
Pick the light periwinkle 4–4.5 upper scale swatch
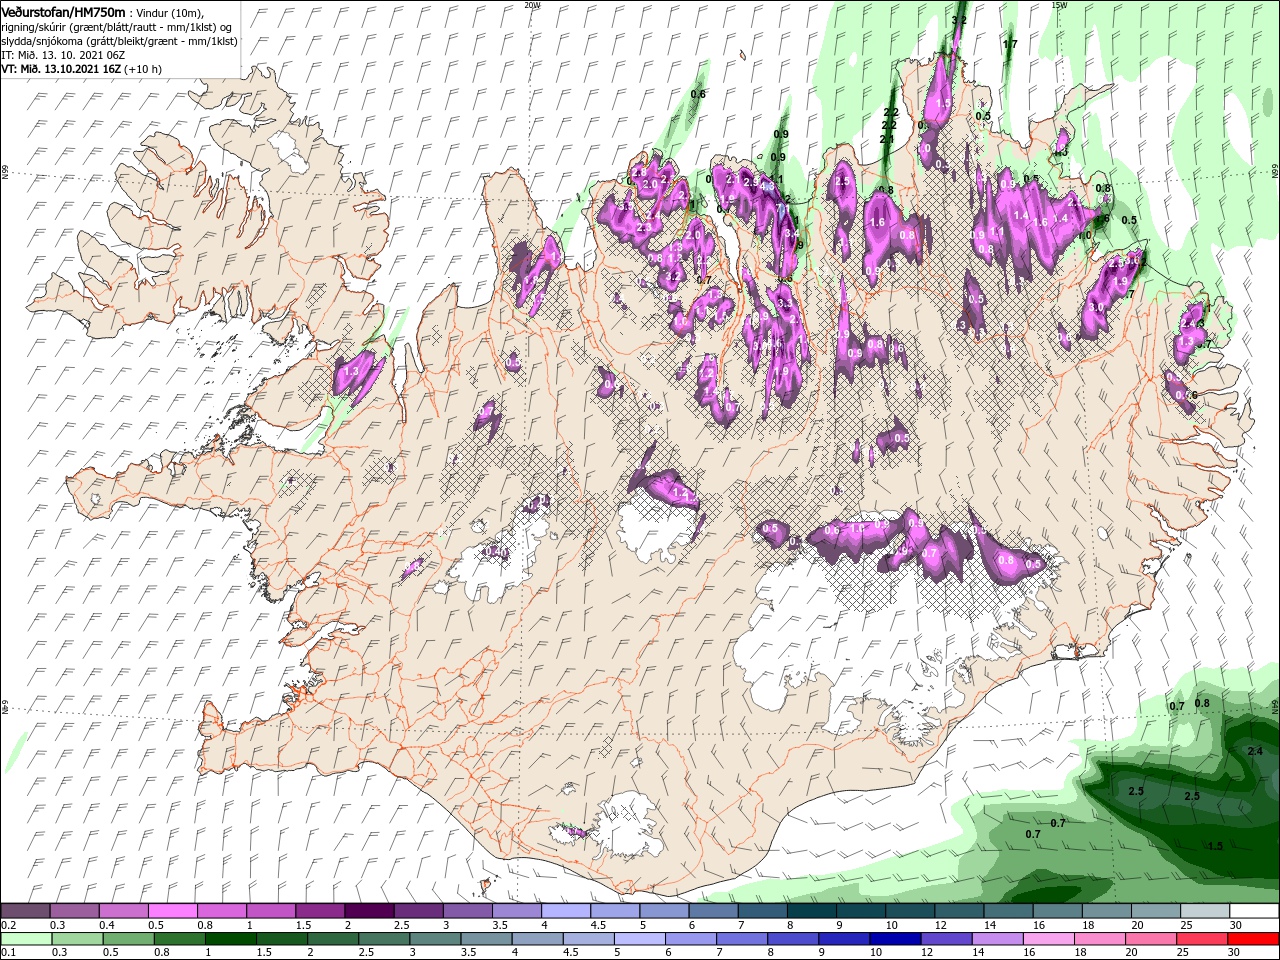pyautogui.click(x=565, y=911)
